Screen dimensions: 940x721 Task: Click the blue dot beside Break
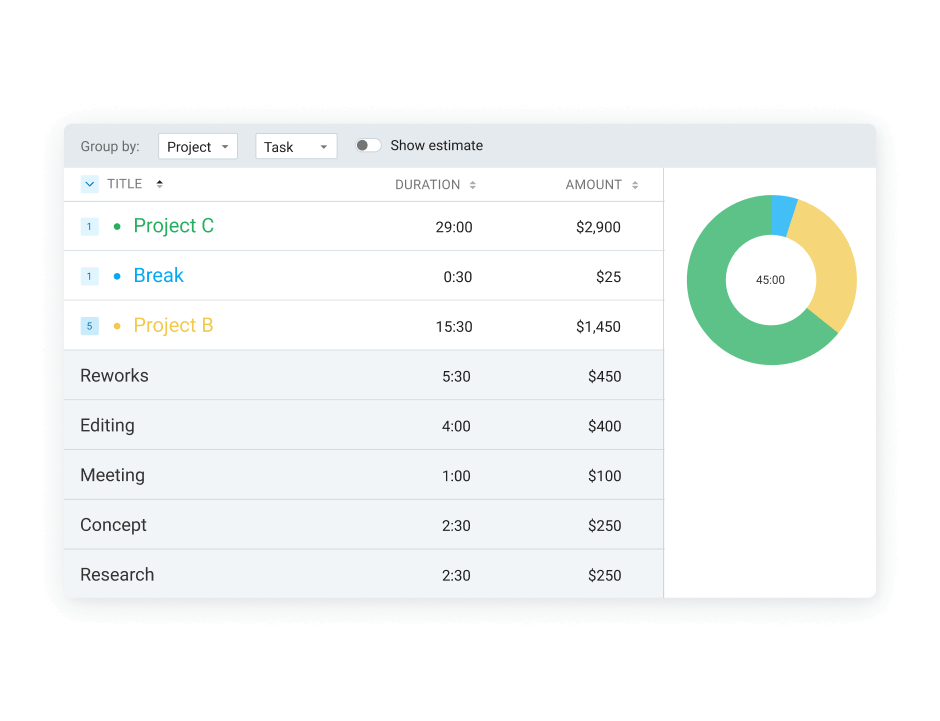119,276
